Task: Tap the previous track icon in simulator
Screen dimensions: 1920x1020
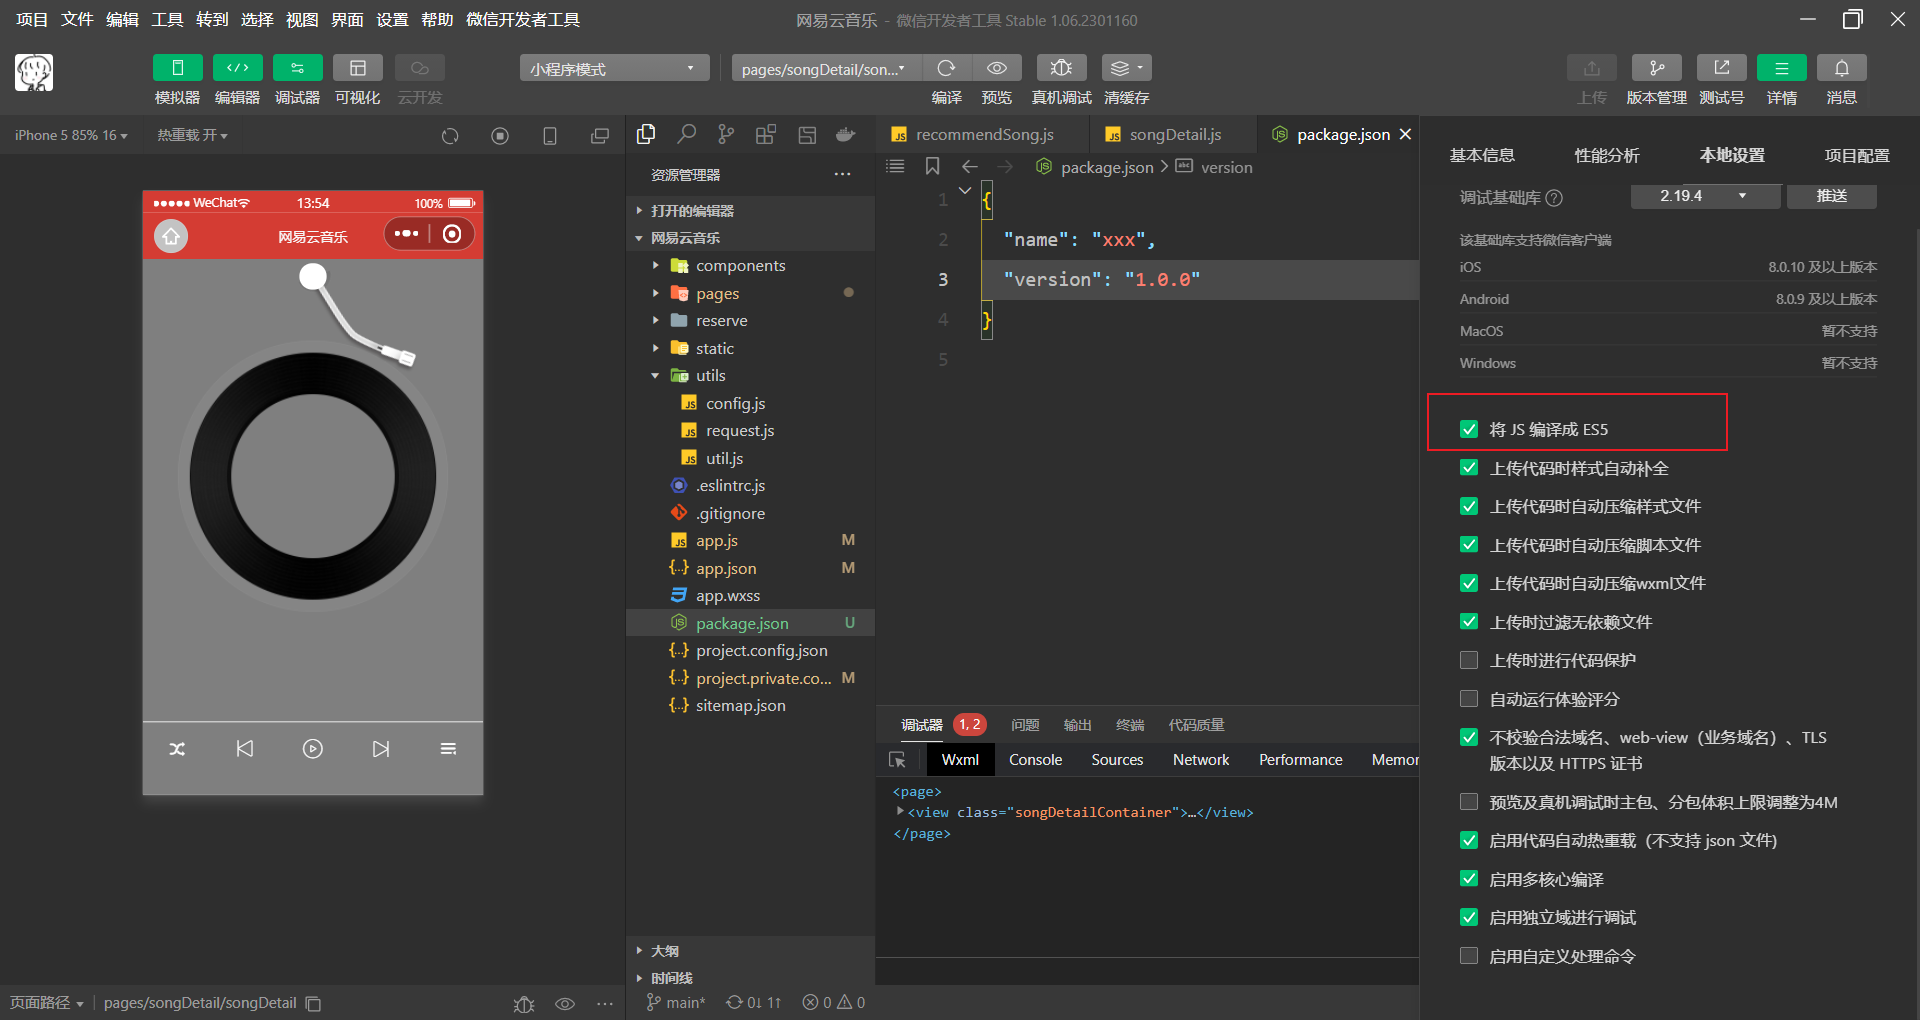Action: point(245,749)
